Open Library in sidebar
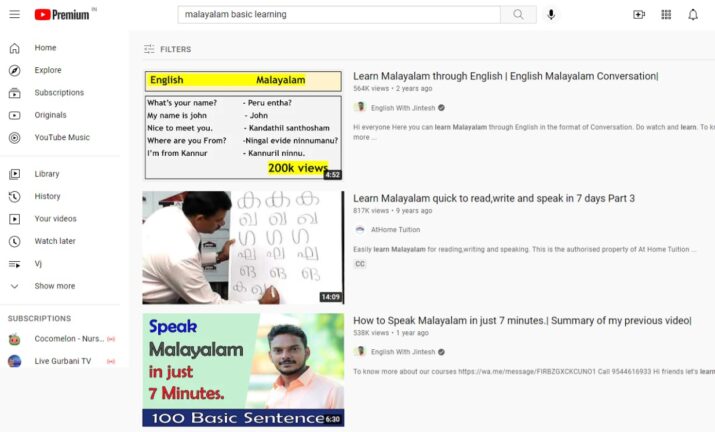The width and height of the screenshot is (715, 432). (x=47, y=174)
